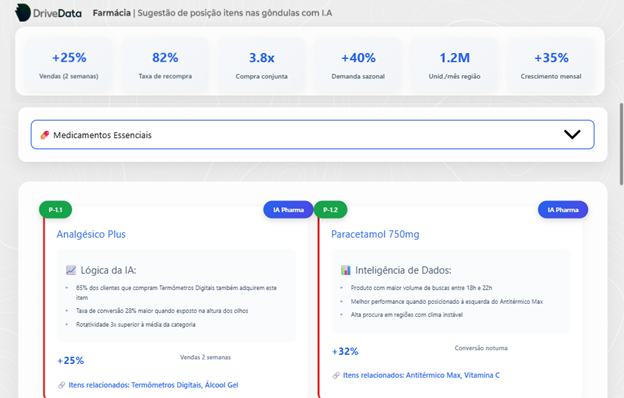Click the pill icon in category selector

coord(45,135)
